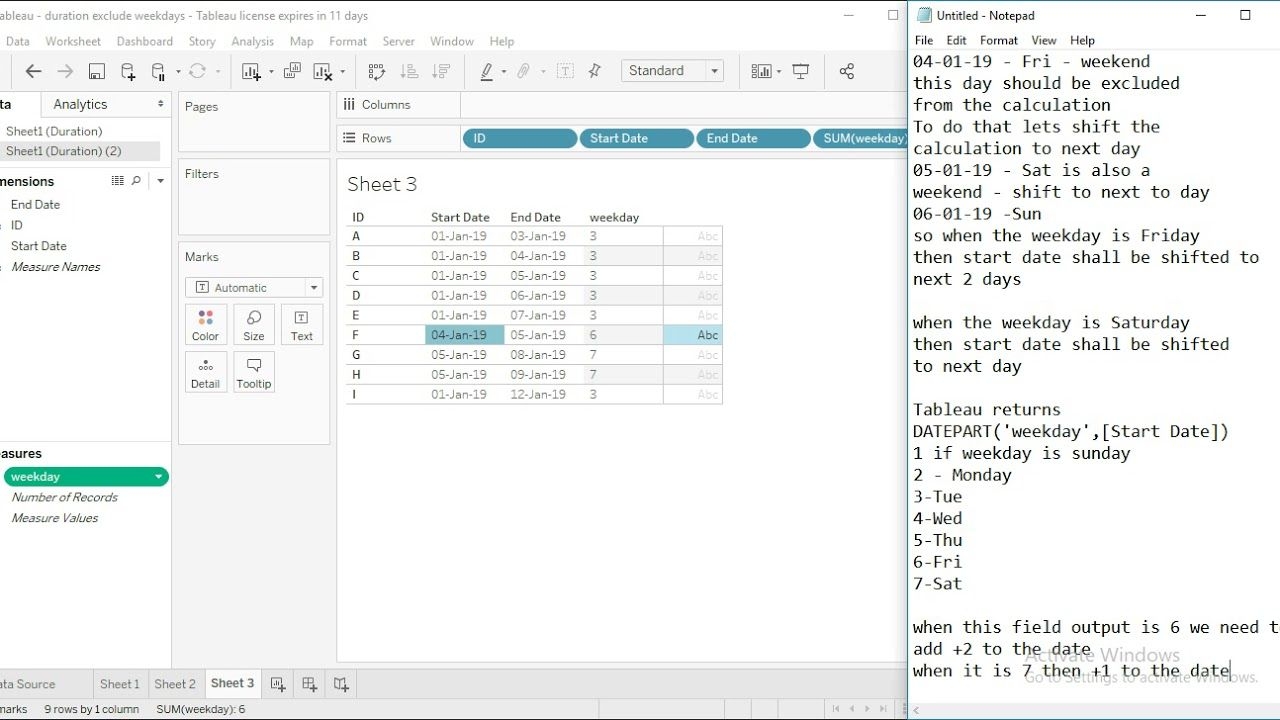Image resolution: width=1280 pixels, height=720 pixels.
Task: Click the Share workbook icon
Action: [x=847, y=71]
